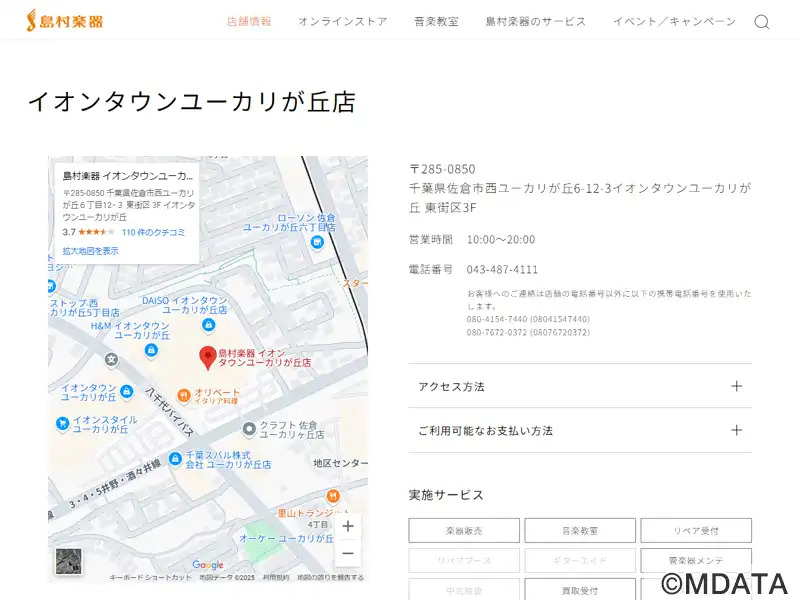Click the 管楽器メンテ service button

(696, 560)
